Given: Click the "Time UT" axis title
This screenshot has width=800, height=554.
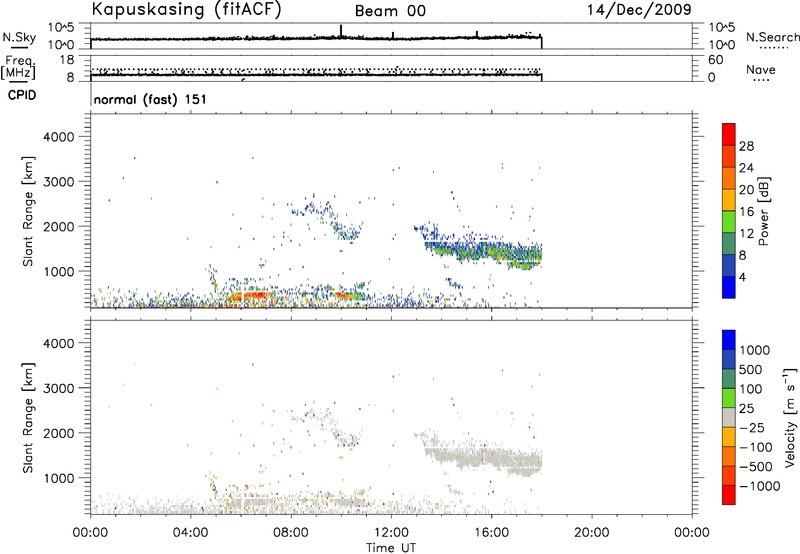Looking at the screenshot, I should [x=391, y=548].
